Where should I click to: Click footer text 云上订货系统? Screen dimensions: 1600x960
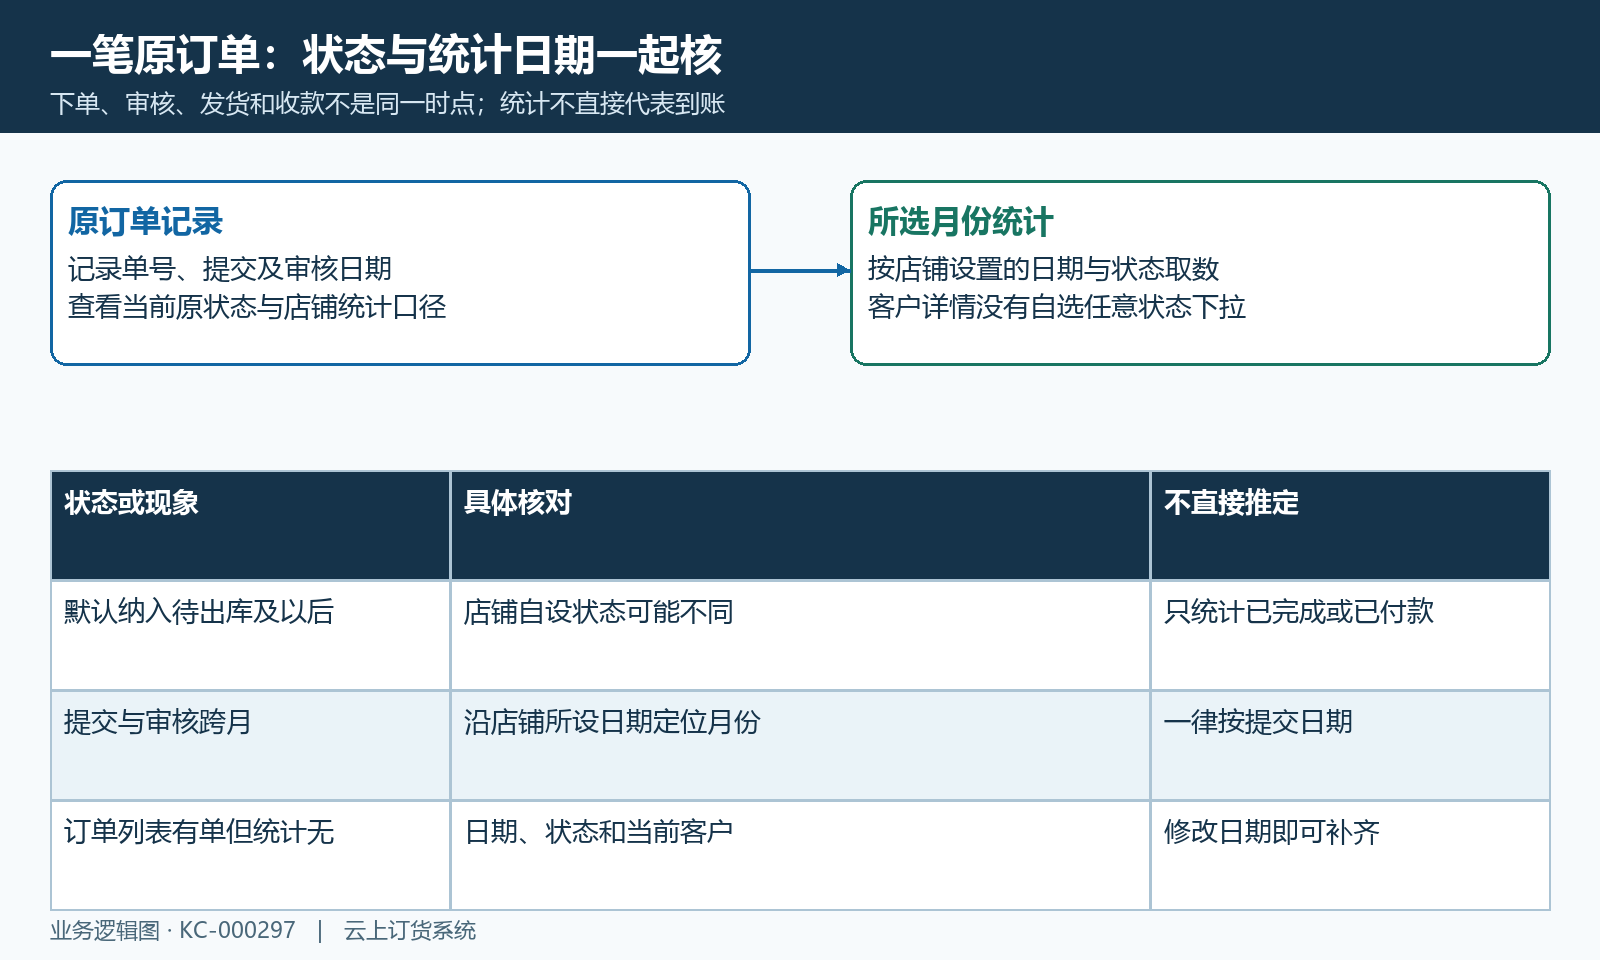click(x=410, y=931)
